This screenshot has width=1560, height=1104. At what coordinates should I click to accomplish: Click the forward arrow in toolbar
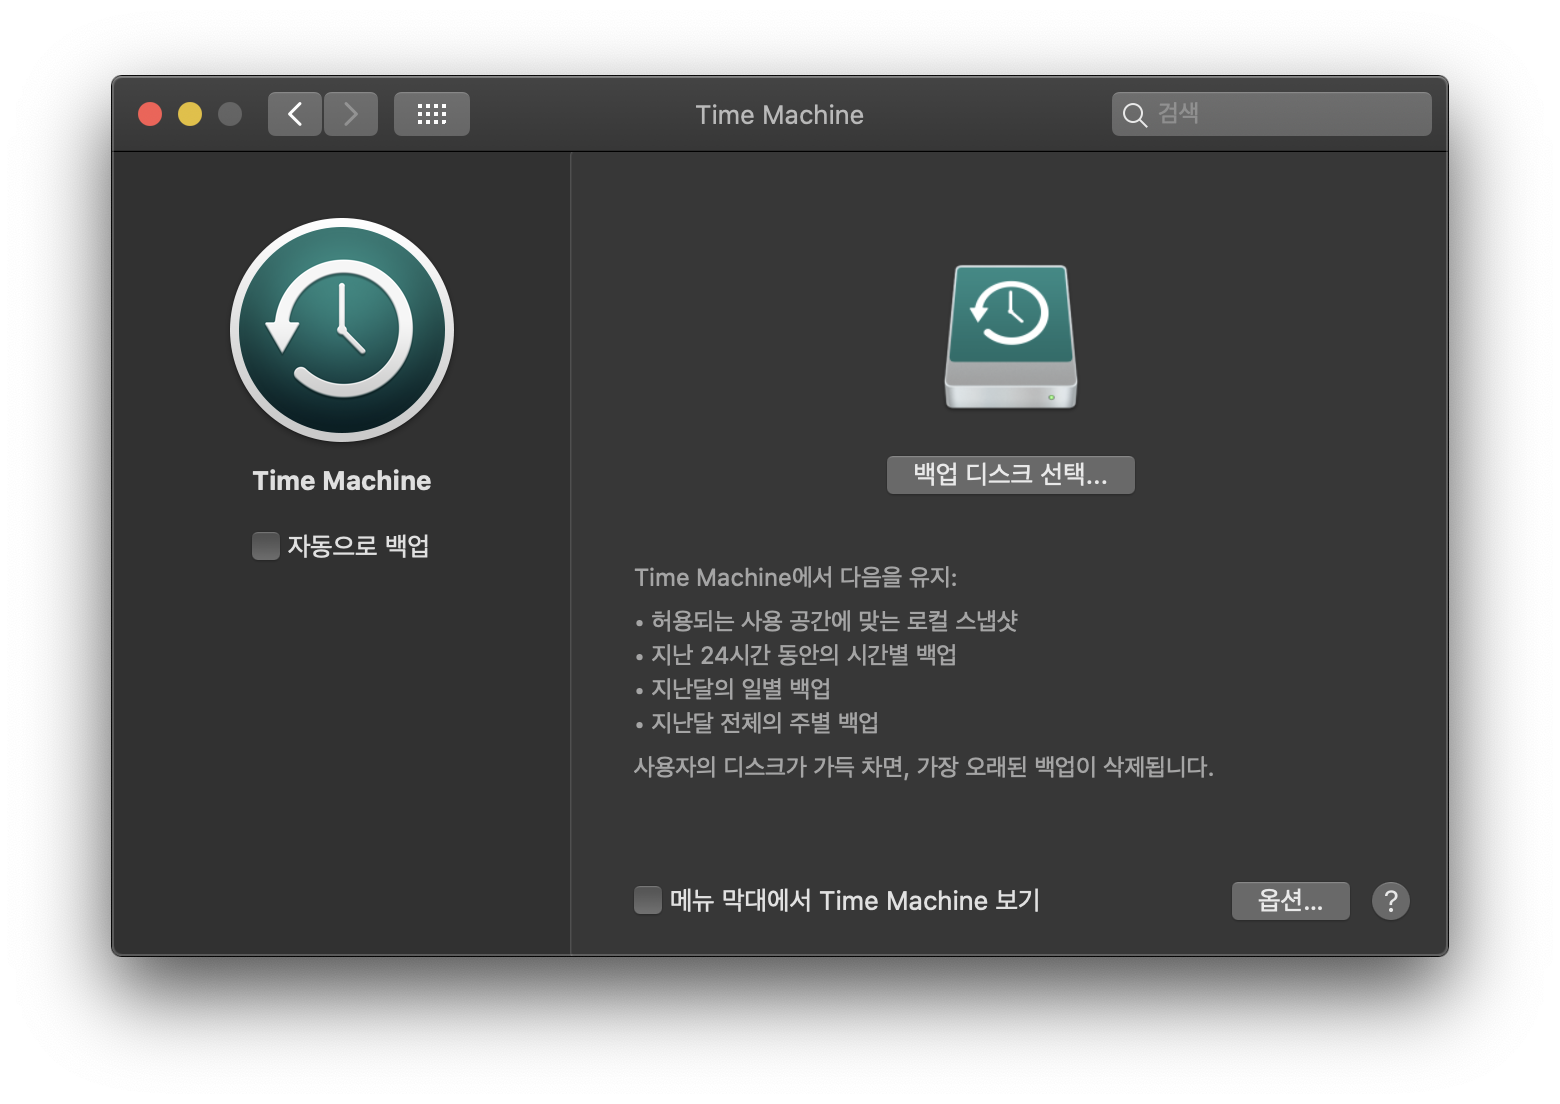351,114
